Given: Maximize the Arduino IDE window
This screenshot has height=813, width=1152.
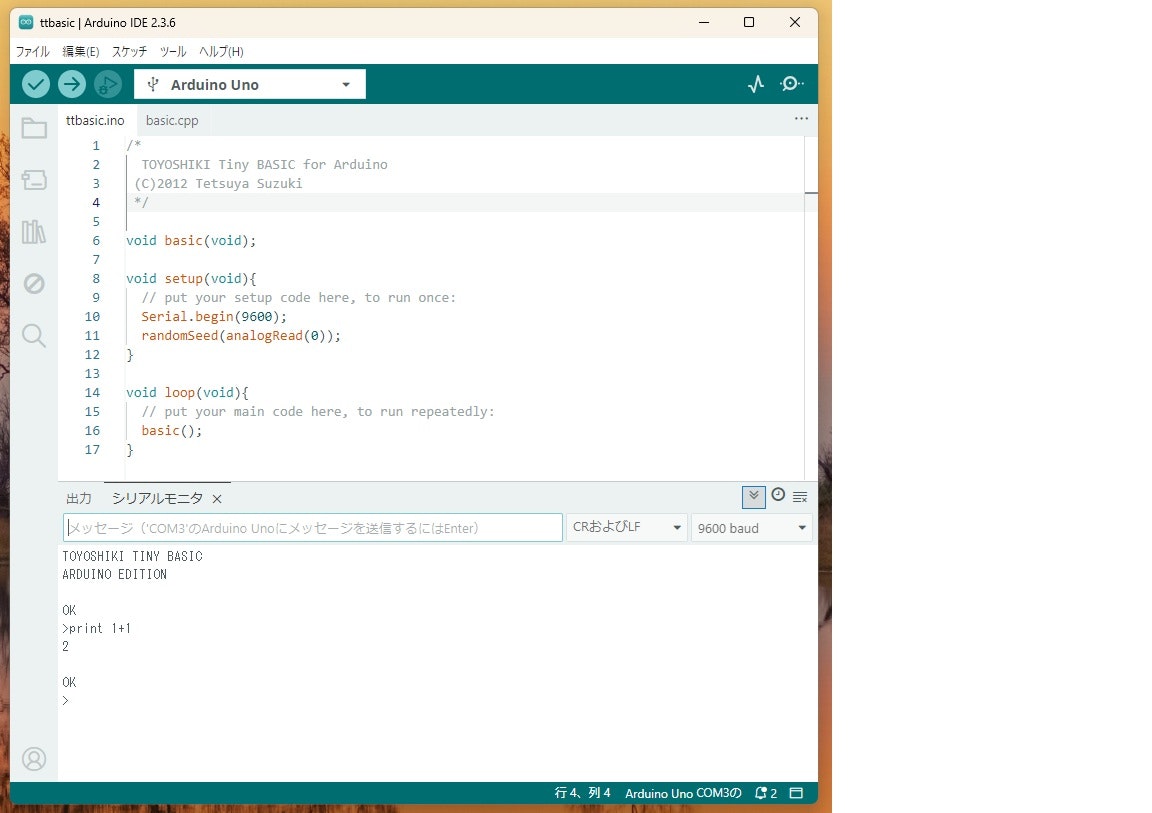Looking at the screenshot, I should [749, 22].
